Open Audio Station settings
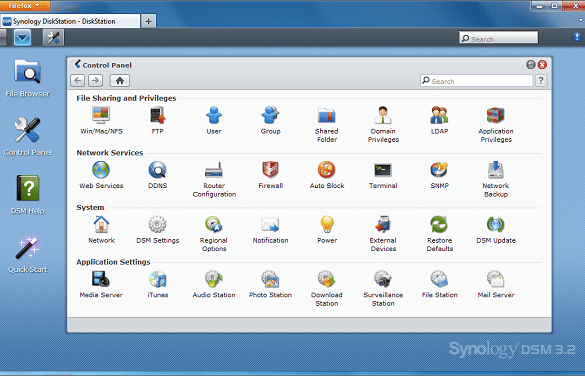This screenshot has width=585, height=376. pos(214,279)
